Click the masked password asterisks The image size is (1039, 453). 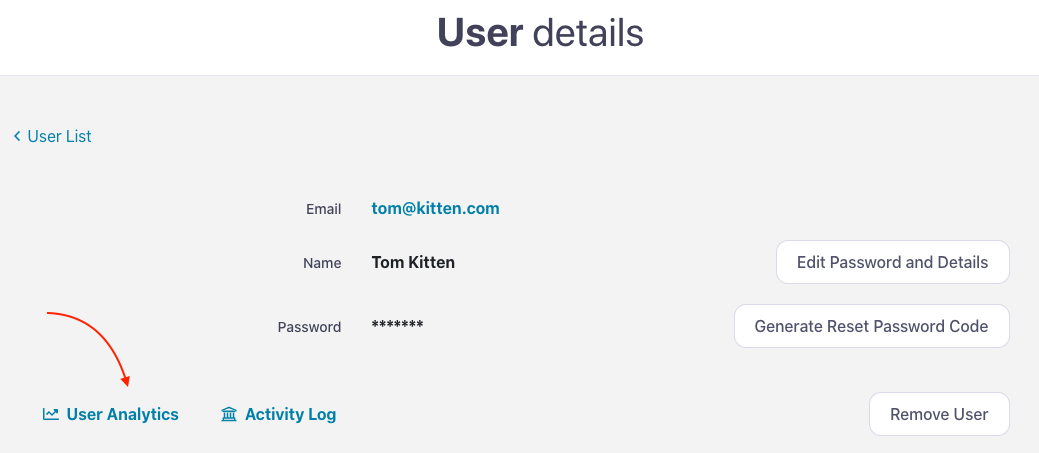point(397,326)
